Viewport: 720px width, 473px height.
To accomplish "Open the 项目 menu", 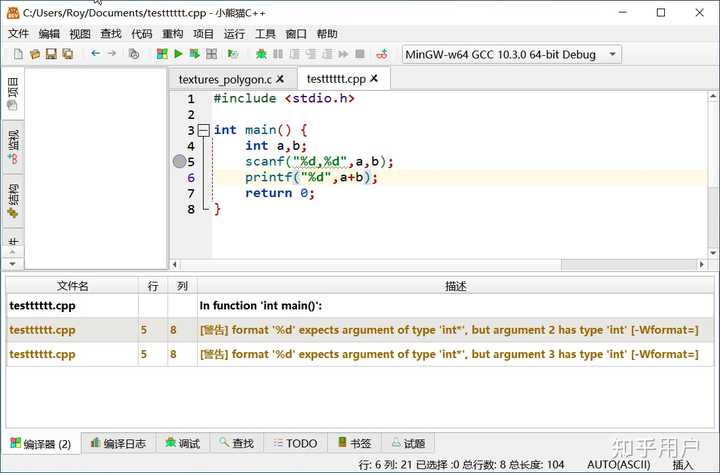I will (x=203, y=34).
